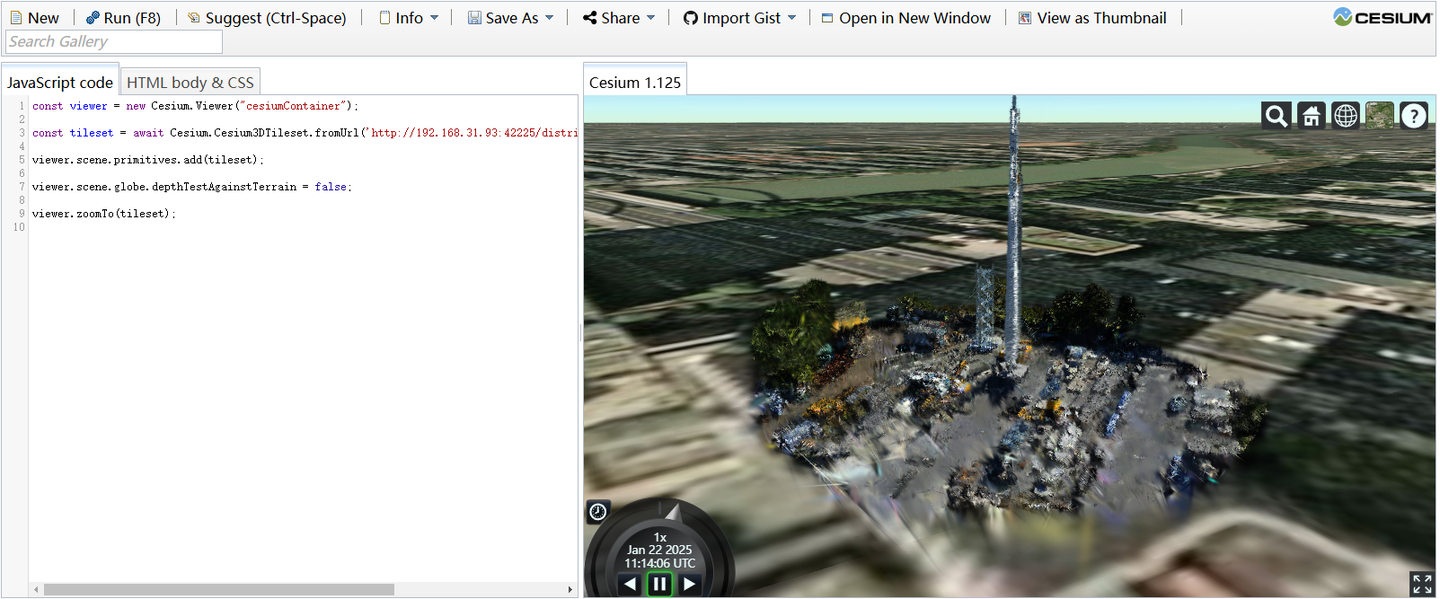Expand the Import Gist dropdown
Screen dimensions: 1440x599
pos(740,18)
